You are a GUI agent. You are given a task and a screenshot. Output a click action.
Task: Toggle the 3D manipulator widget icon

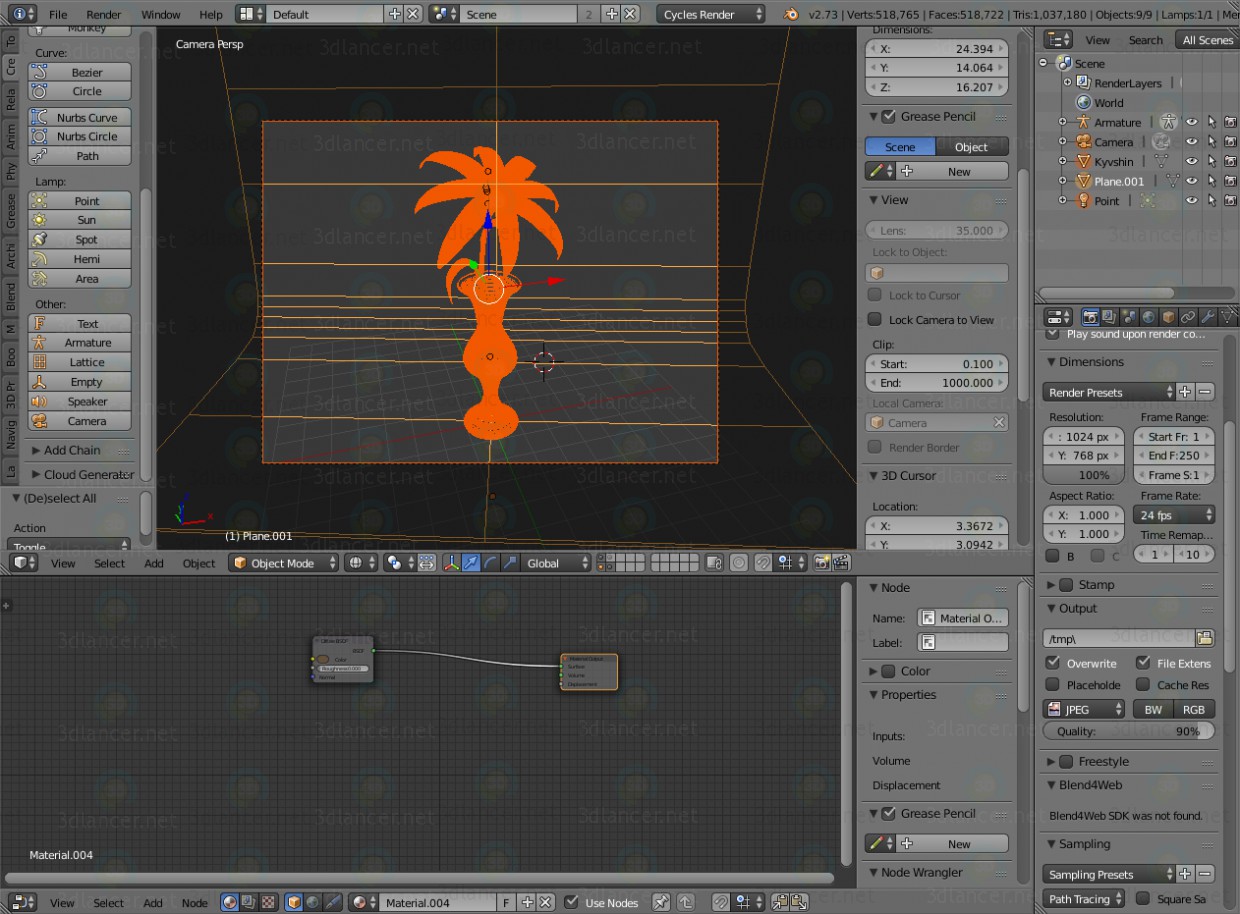coord(451,563)
